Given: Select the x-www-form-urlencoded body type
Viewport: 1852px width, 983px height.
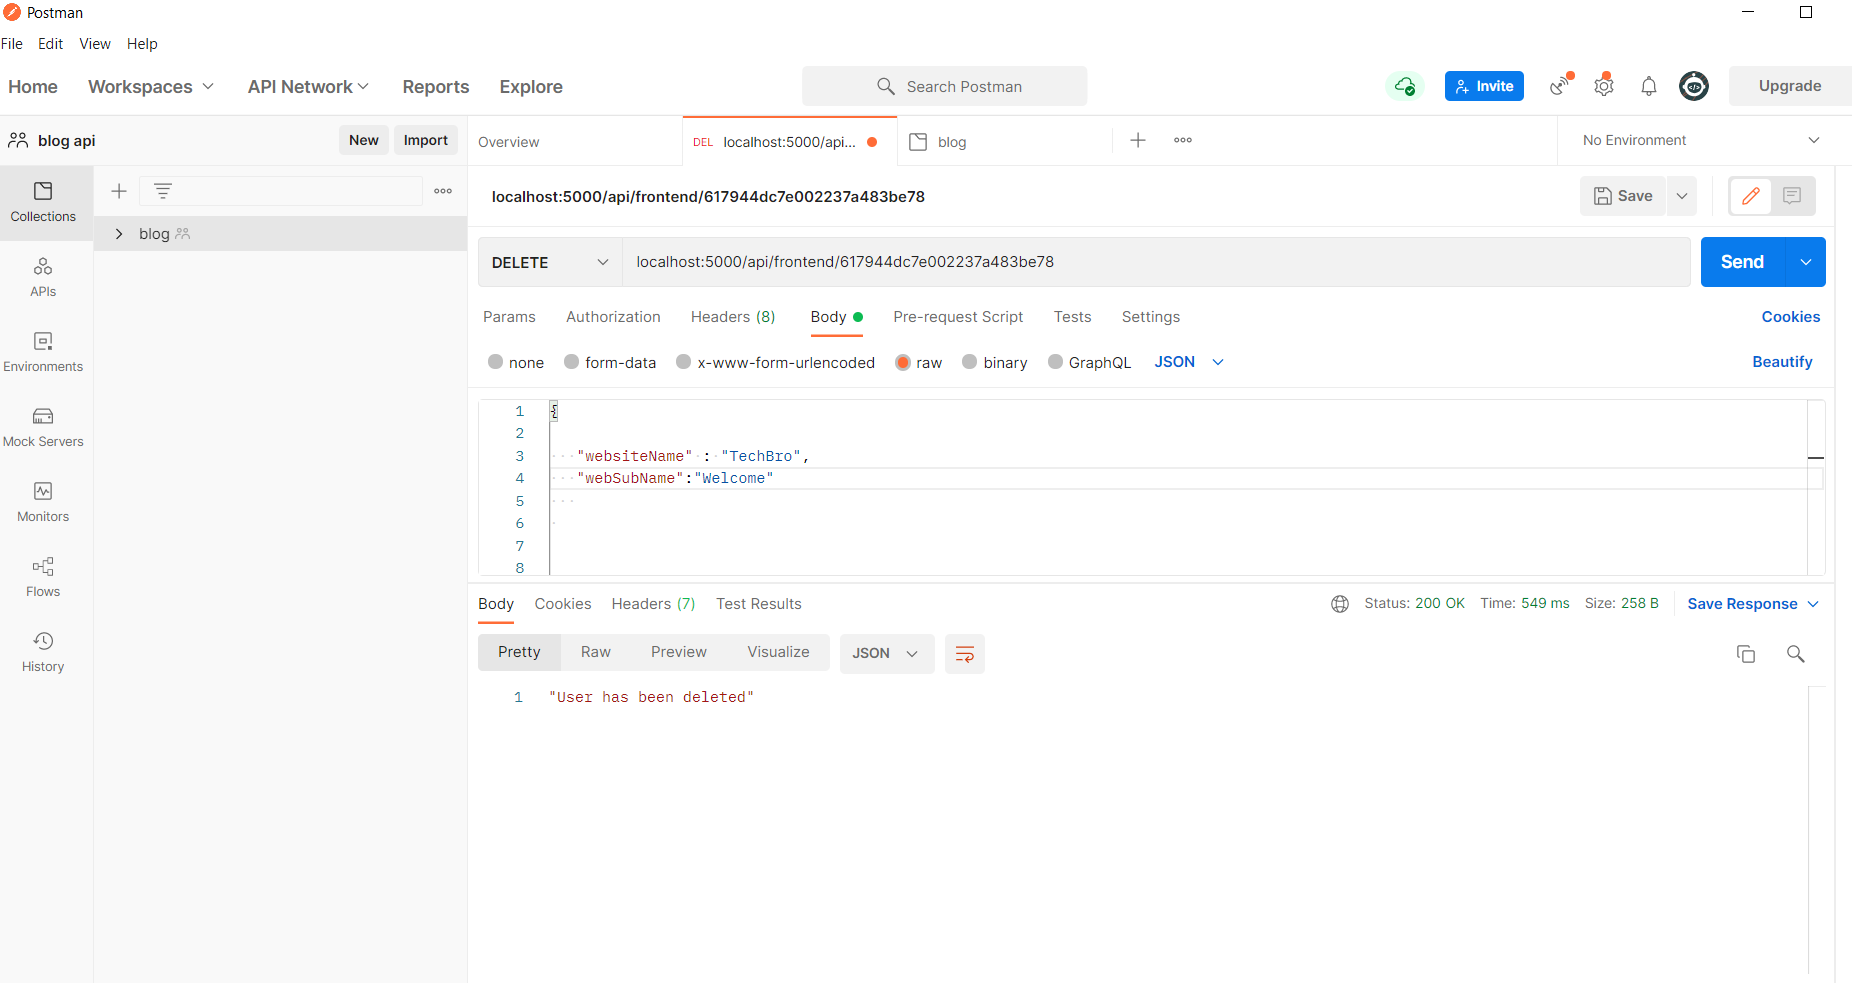Looking at the screenshot, I should point(684,362).
